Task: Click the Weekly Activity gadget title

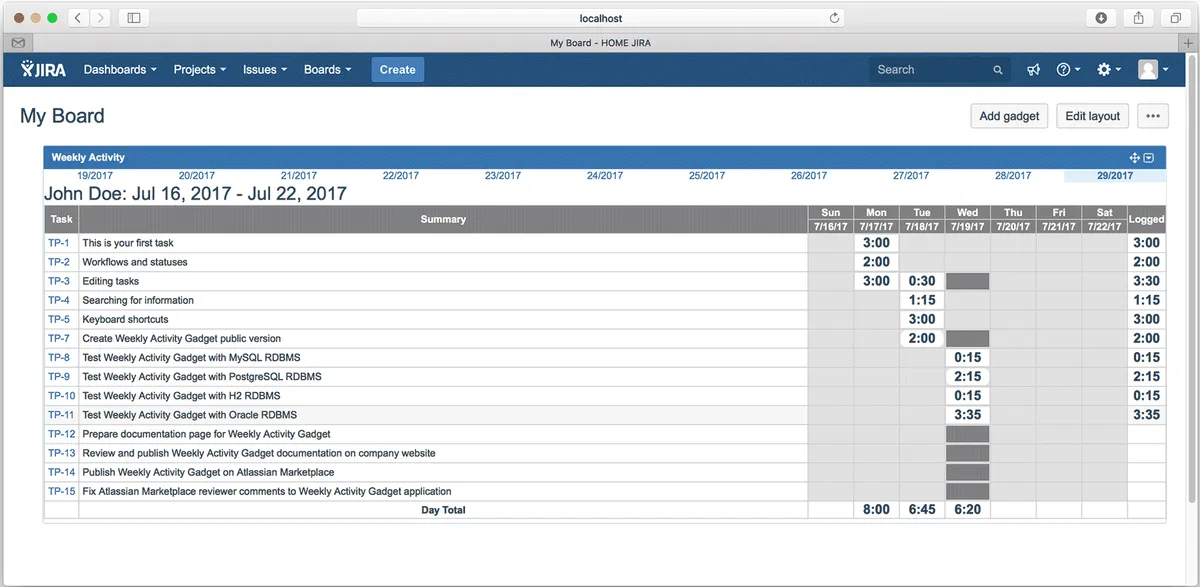Action: pos(88,157)
